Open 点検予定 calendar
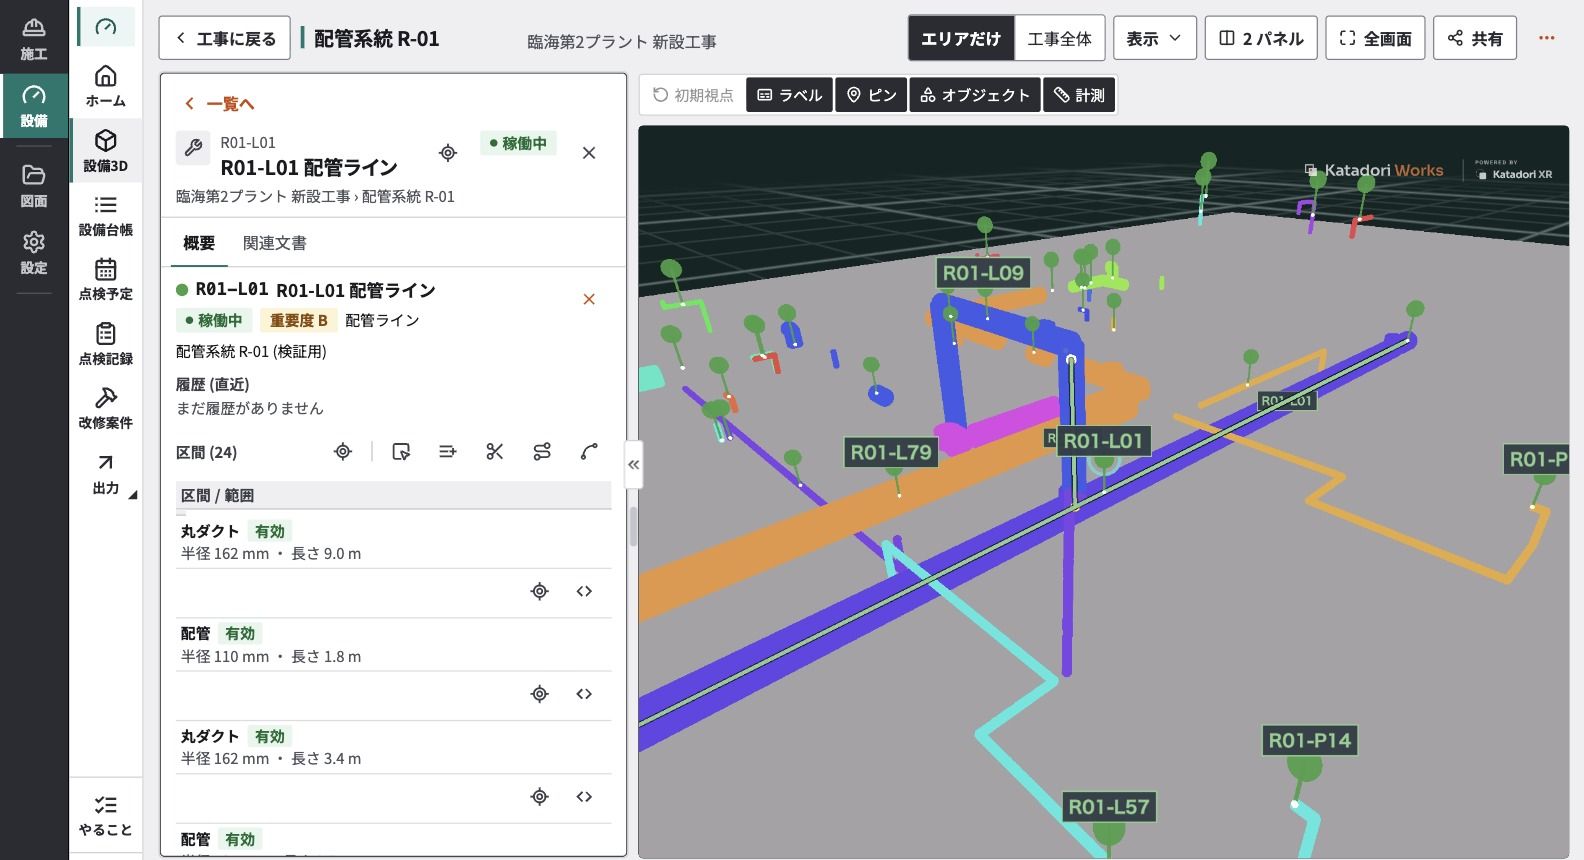The height and width of the screenshot is (860, 1584). 106,279
